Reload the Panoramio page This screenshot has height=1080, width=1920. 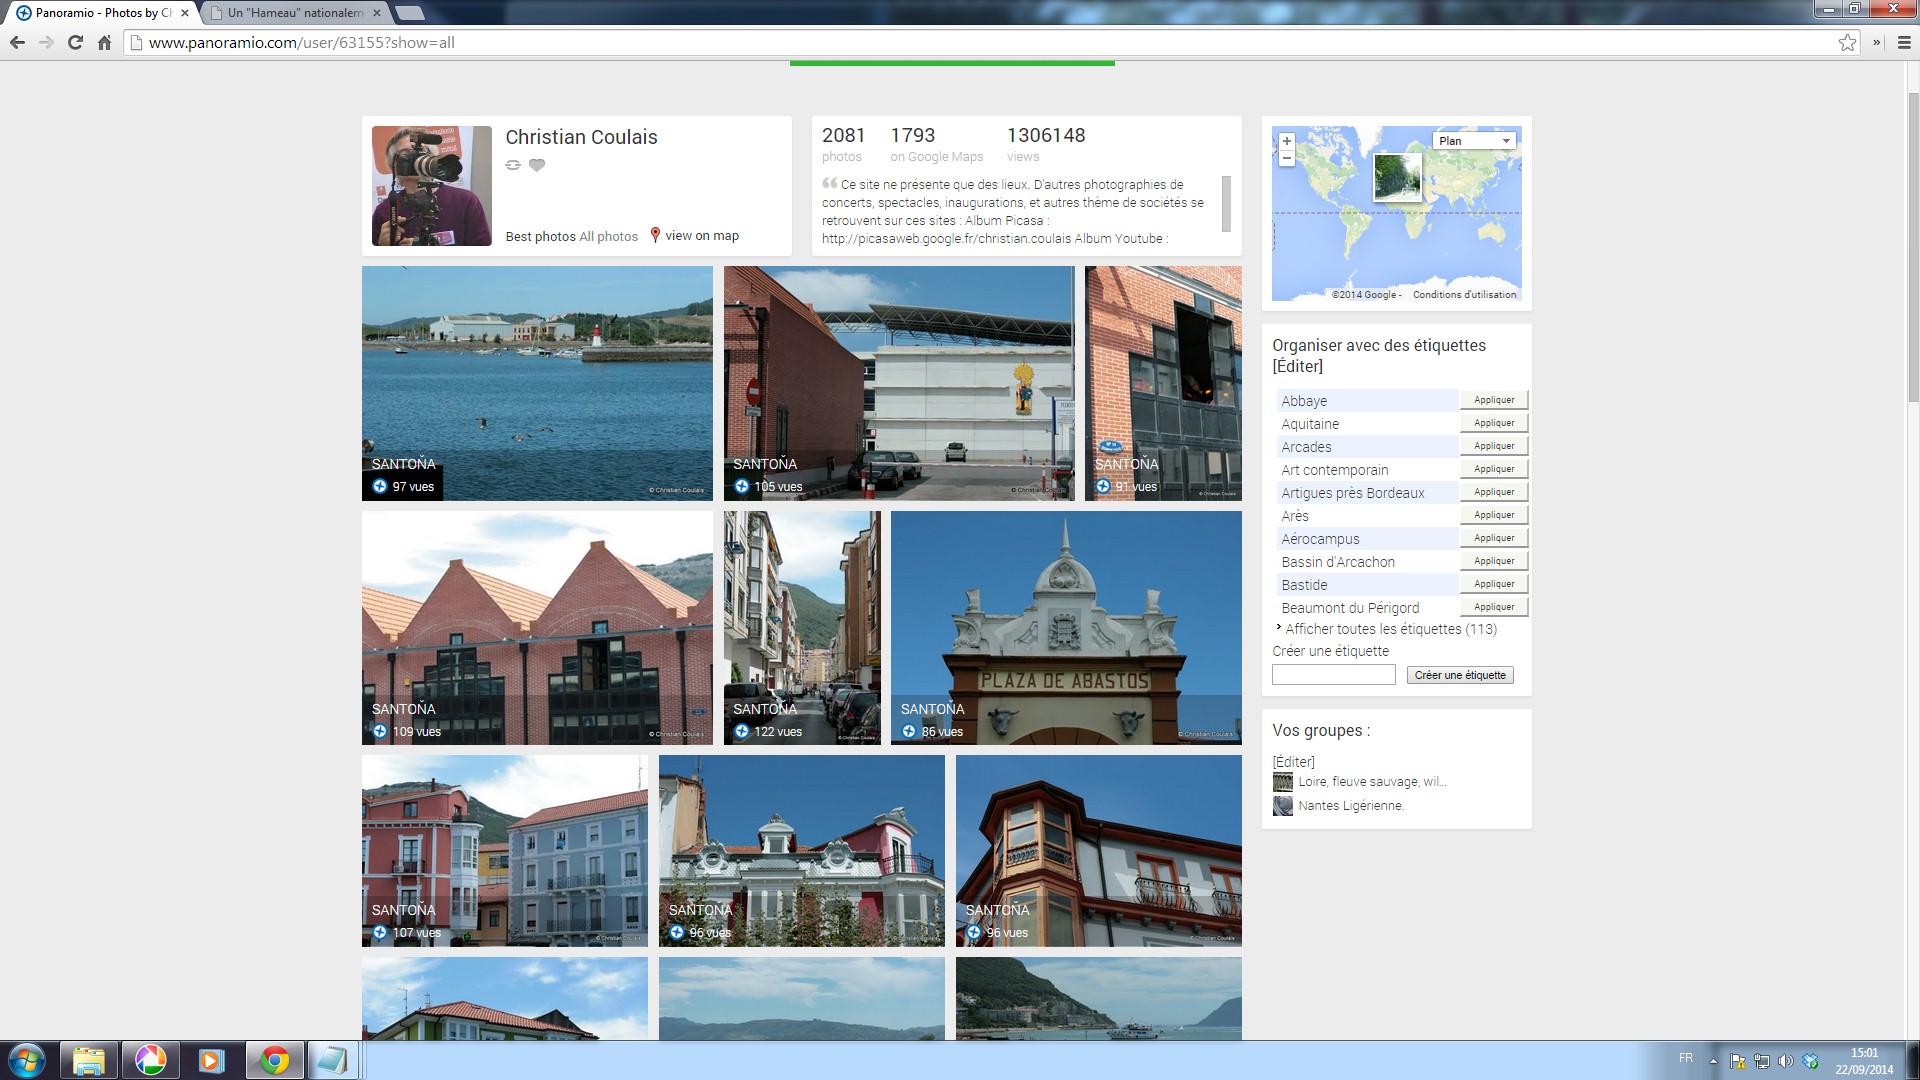[x=75, y=43]
